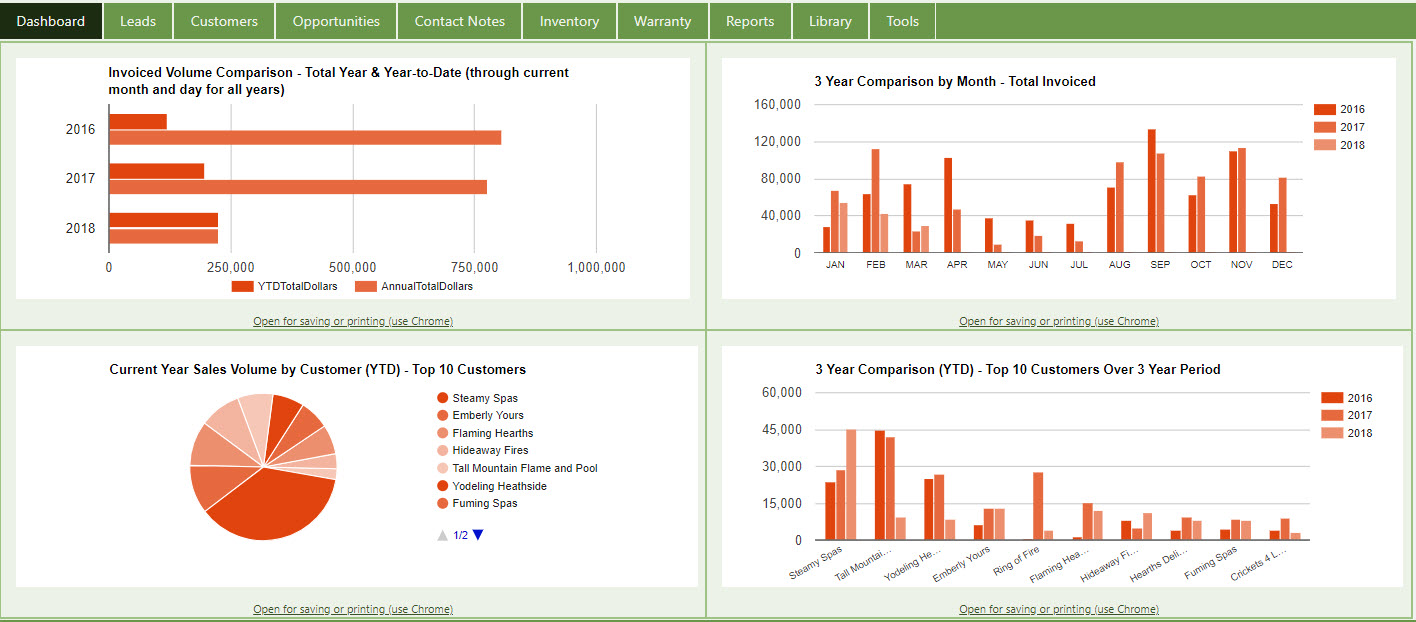The image size is (1416, 622).
Task: Switch to the Leads tab
Action: 137,20
